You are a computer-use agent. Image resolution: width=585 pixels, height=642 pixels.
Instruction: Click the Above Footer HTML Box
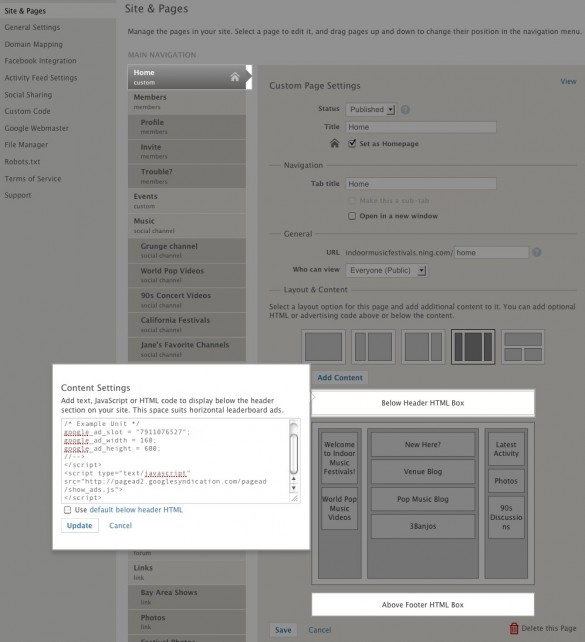coord(423,605)
